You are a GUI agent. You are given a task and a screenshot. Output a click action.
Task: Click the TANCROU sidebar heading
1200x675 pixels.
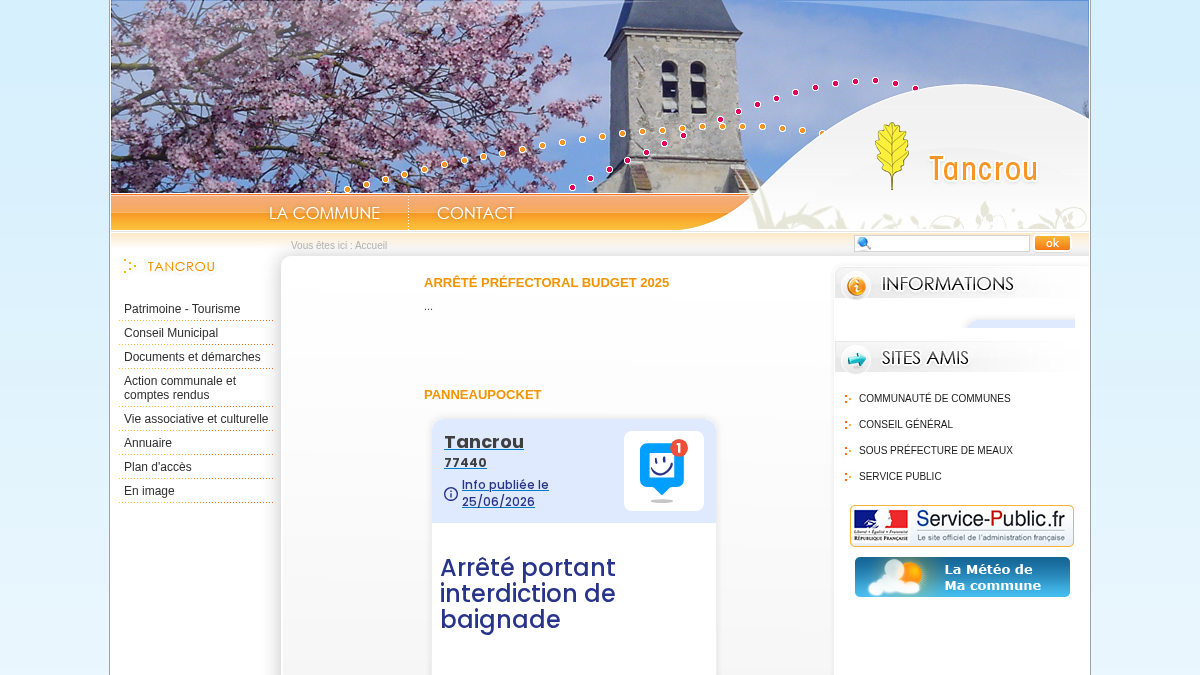[x=181, y=267]
